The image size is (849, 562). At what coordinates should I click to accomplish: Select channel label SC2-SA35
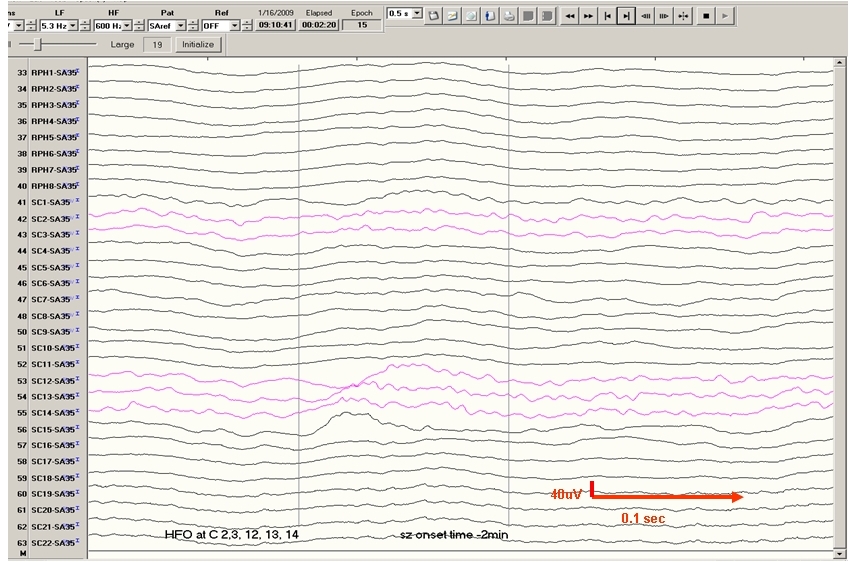(53, 218)
